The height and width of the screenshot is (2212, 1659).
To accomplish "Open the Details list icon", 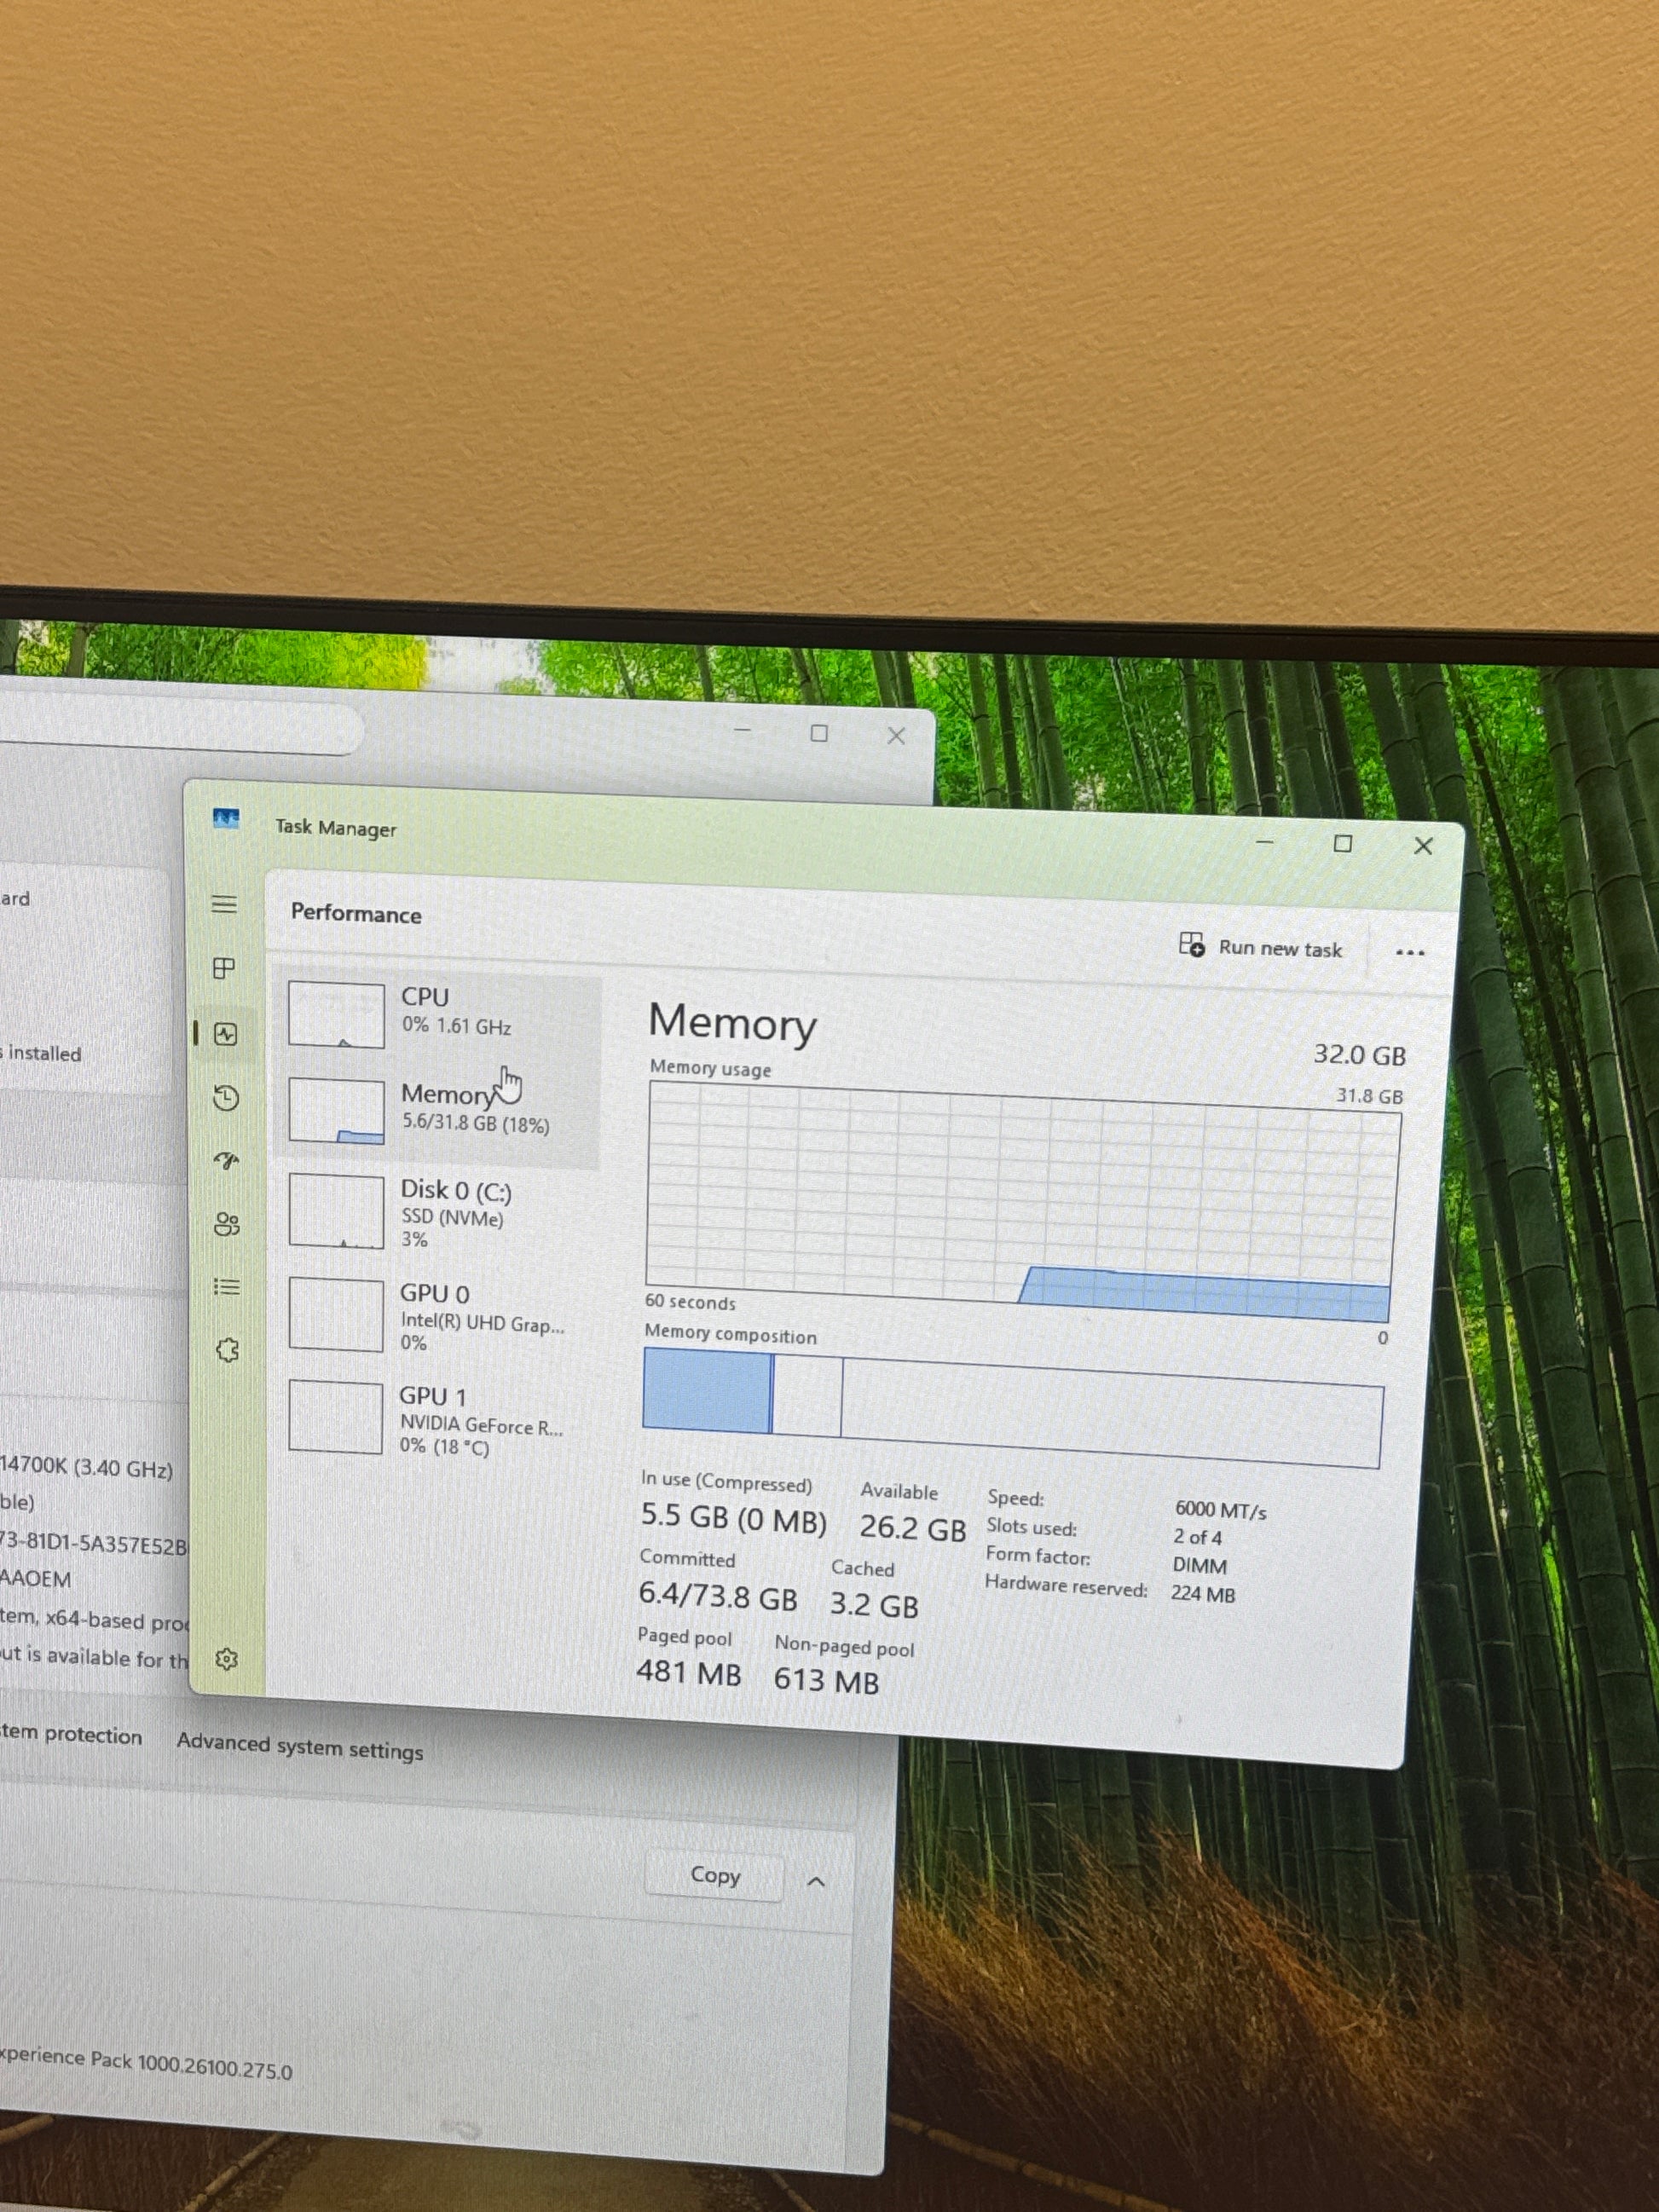I will coord(227,1287).
